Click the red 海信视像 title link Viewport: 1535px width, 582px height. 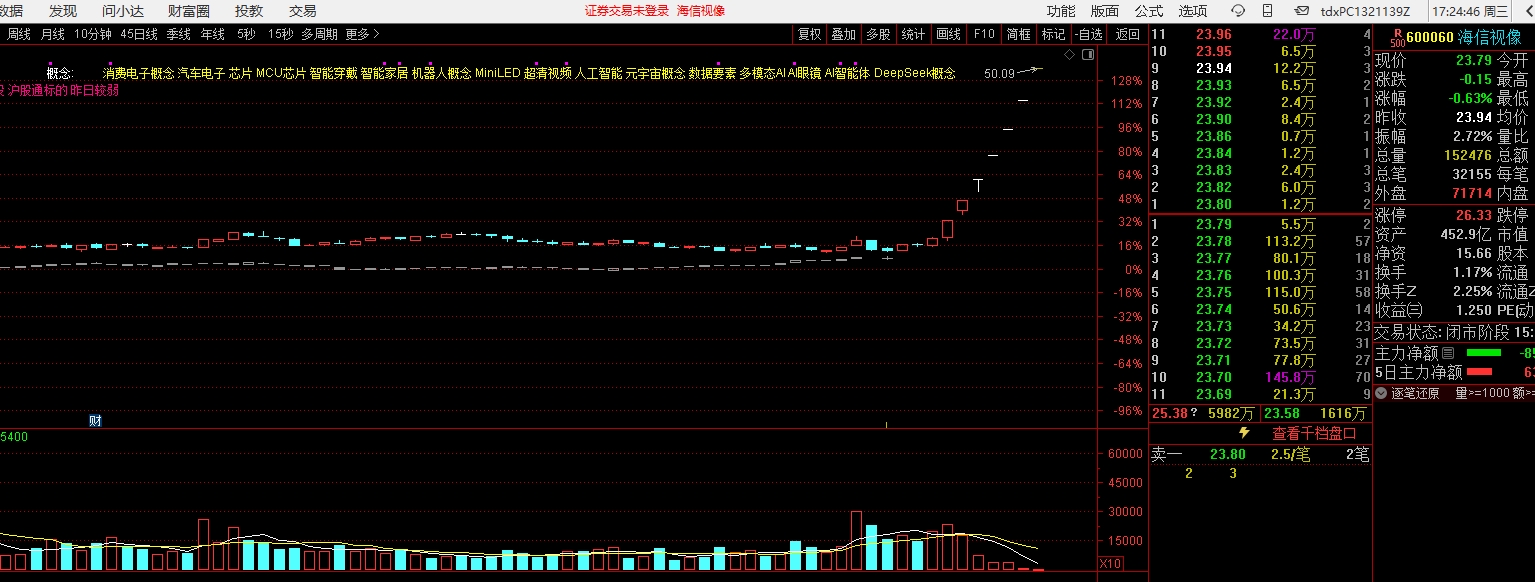(x=701, y=11)
